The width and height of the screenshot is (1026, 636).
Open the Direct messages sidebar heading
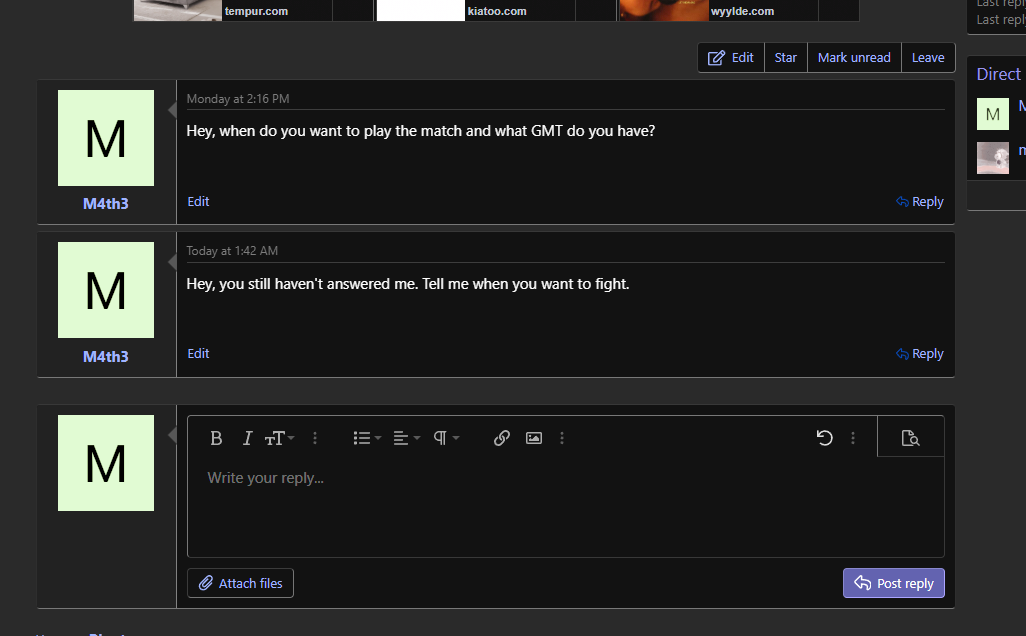(999, 75)
